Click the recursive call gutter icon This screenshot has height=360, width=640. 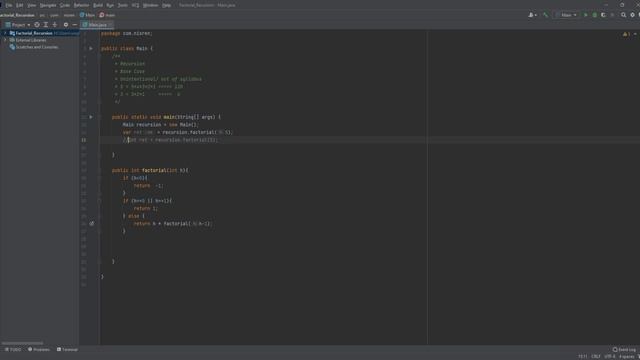pyautogui.click(x=91, y=224)
